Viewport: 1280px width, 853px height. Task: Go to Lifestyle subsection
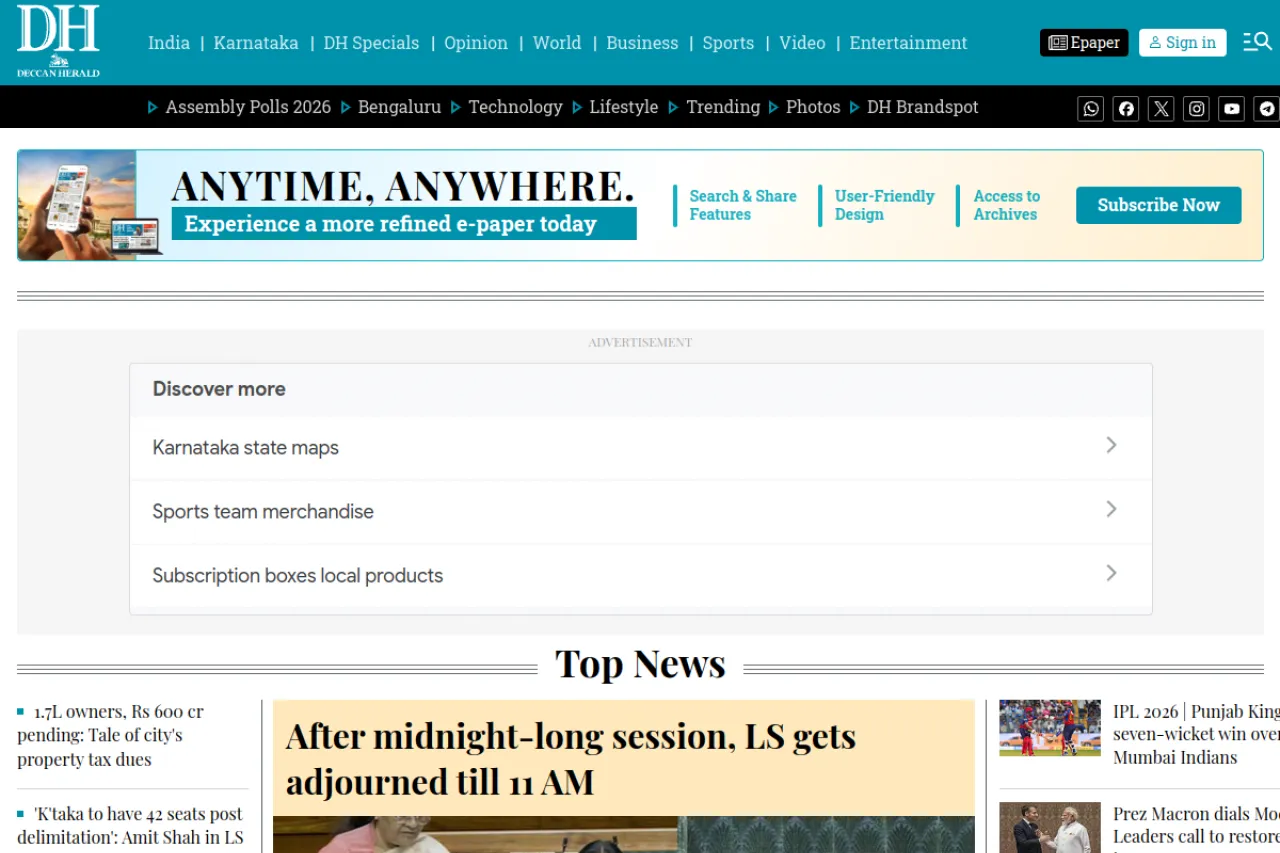pyautogui.click(x=624, y=107)
